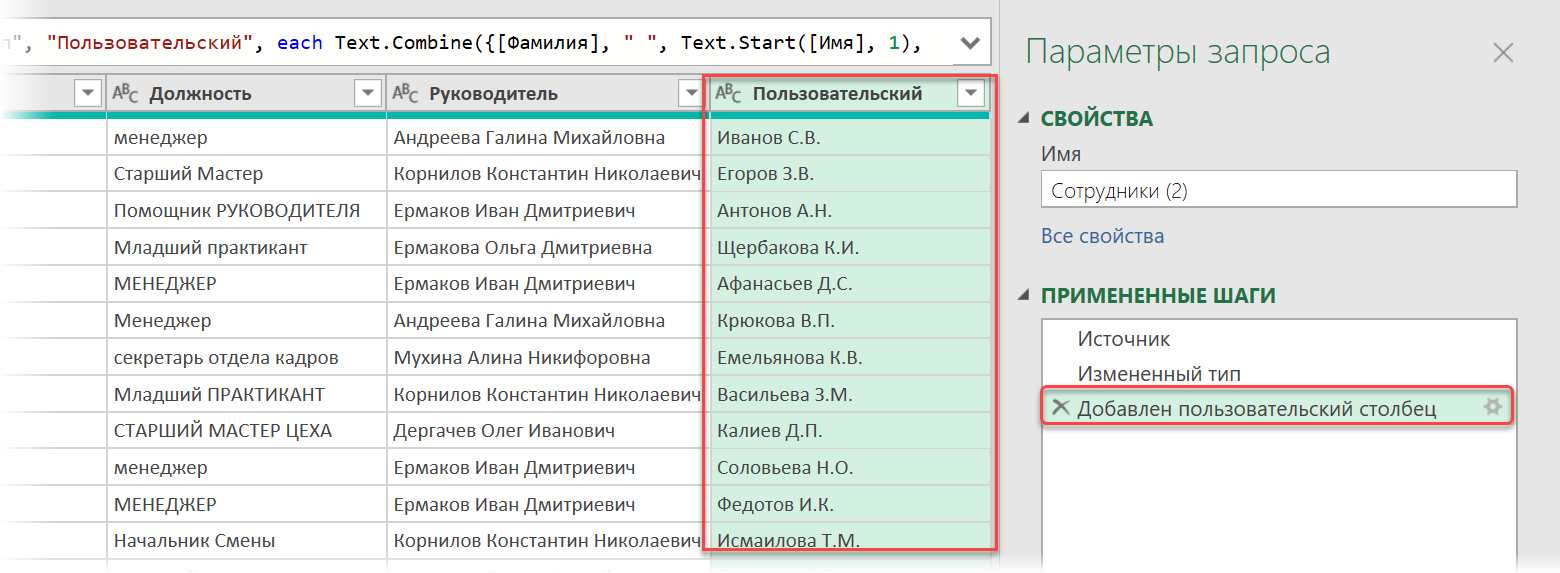Select Должность column header
Image resolution: width=1560 pixels, height=573 pixels.
coord(246,93)
